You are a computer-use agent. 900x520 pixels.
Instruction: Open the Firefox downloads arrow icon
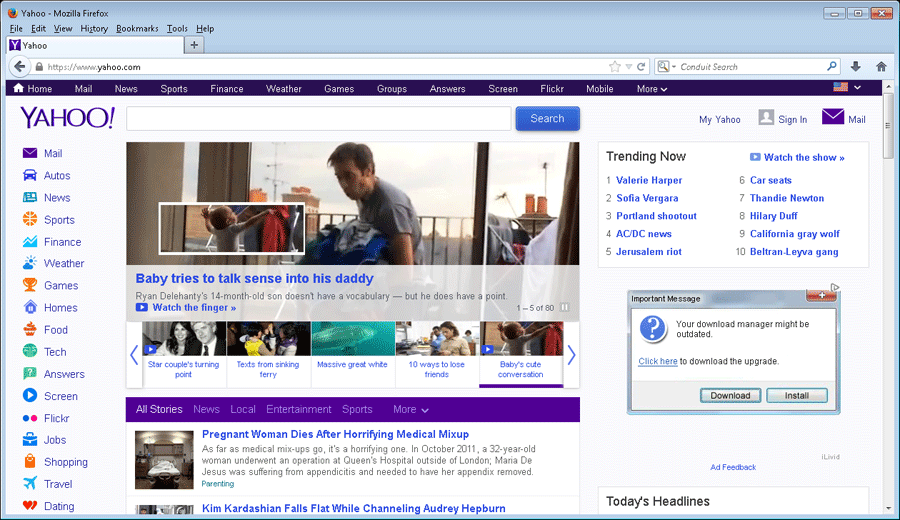click(855, 67)
